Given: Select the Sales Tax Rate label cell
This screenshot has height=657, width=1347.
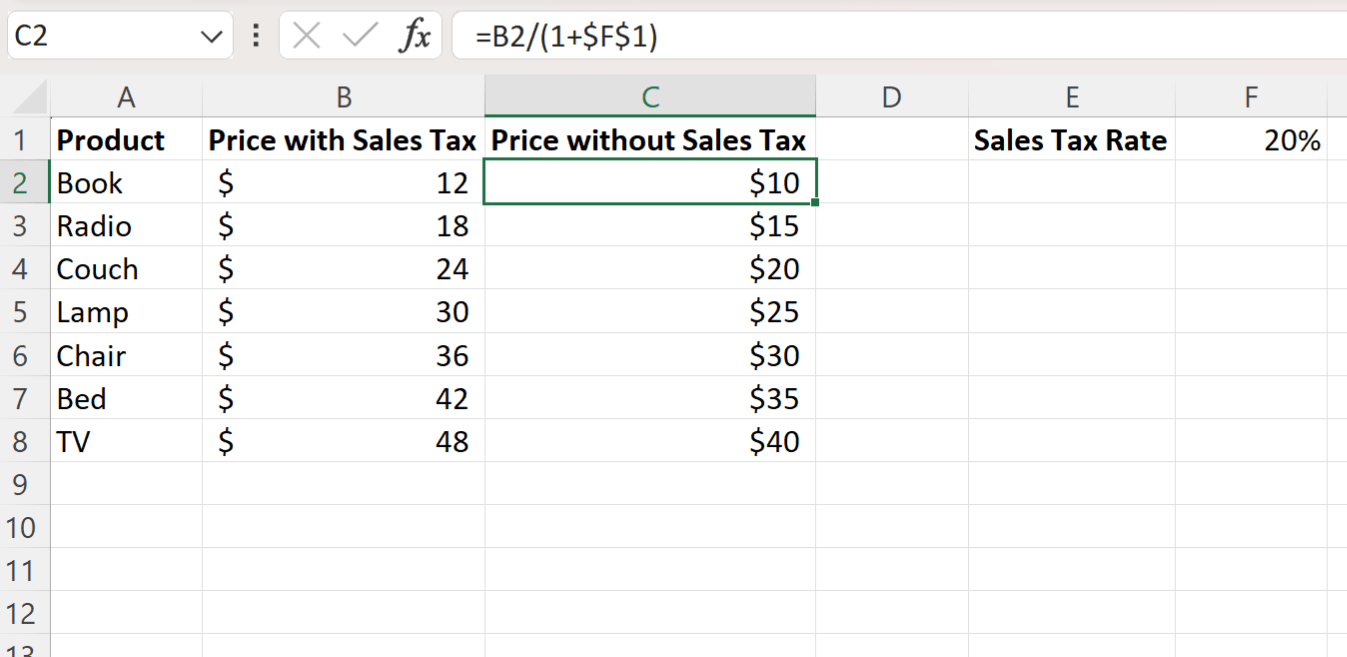Looking at the screenshot, I should 1071,140.
